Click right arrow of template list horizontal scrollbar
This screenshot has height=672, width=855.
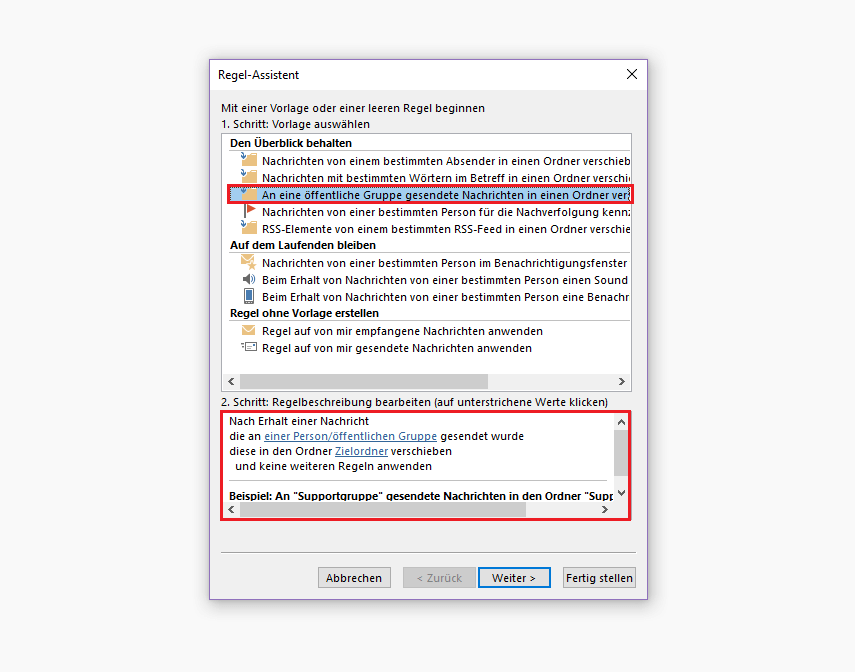click(x=622, y=381)
